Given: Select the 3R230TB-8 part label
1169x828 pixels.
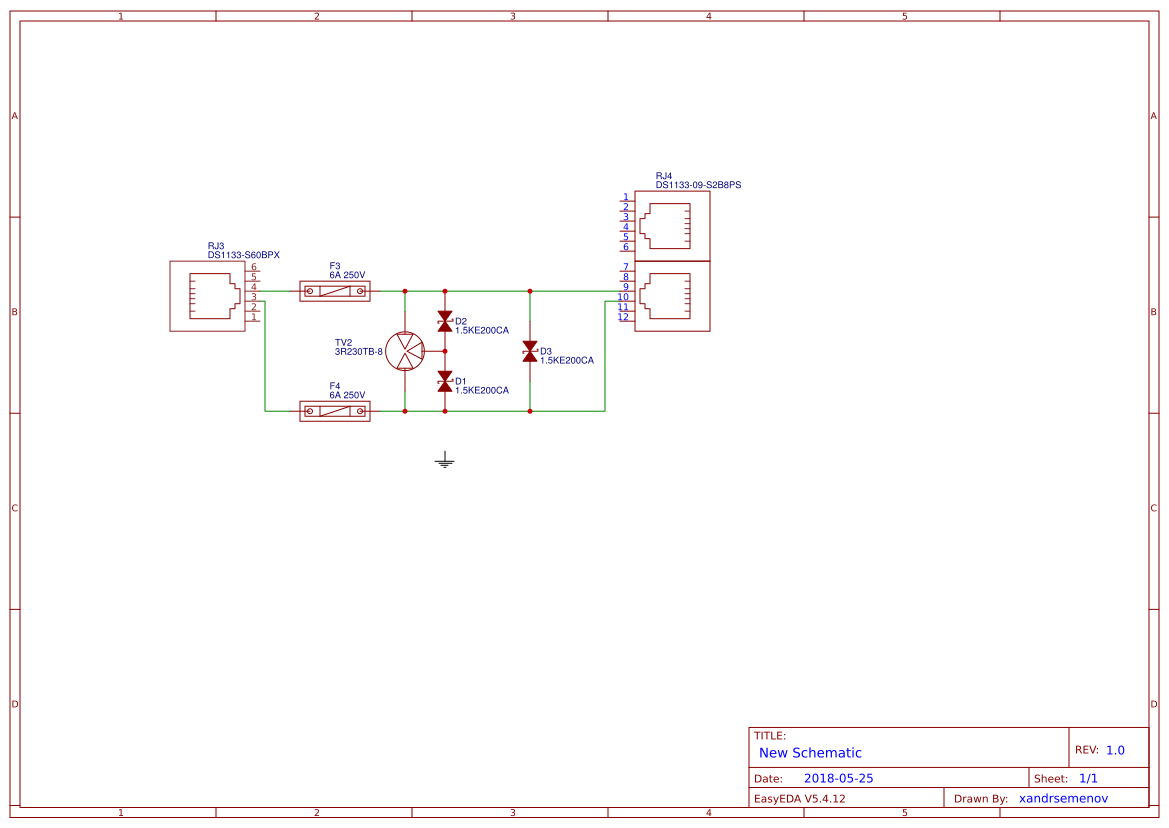Looking at the screenshot, I should (x=357, y=352).
